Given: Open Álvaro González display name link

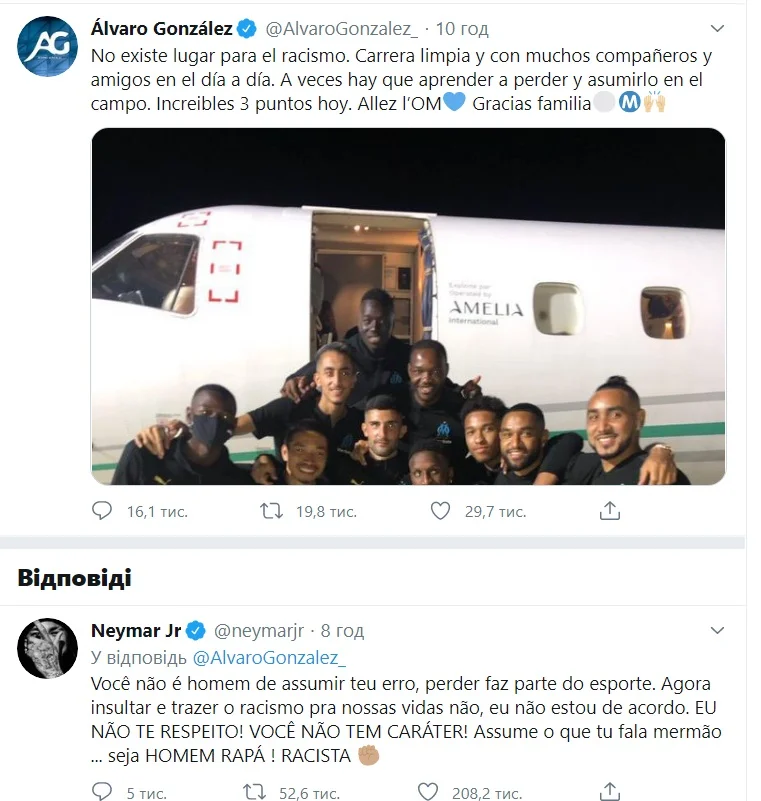Looking at the screenshot, I should pos(160,29).
